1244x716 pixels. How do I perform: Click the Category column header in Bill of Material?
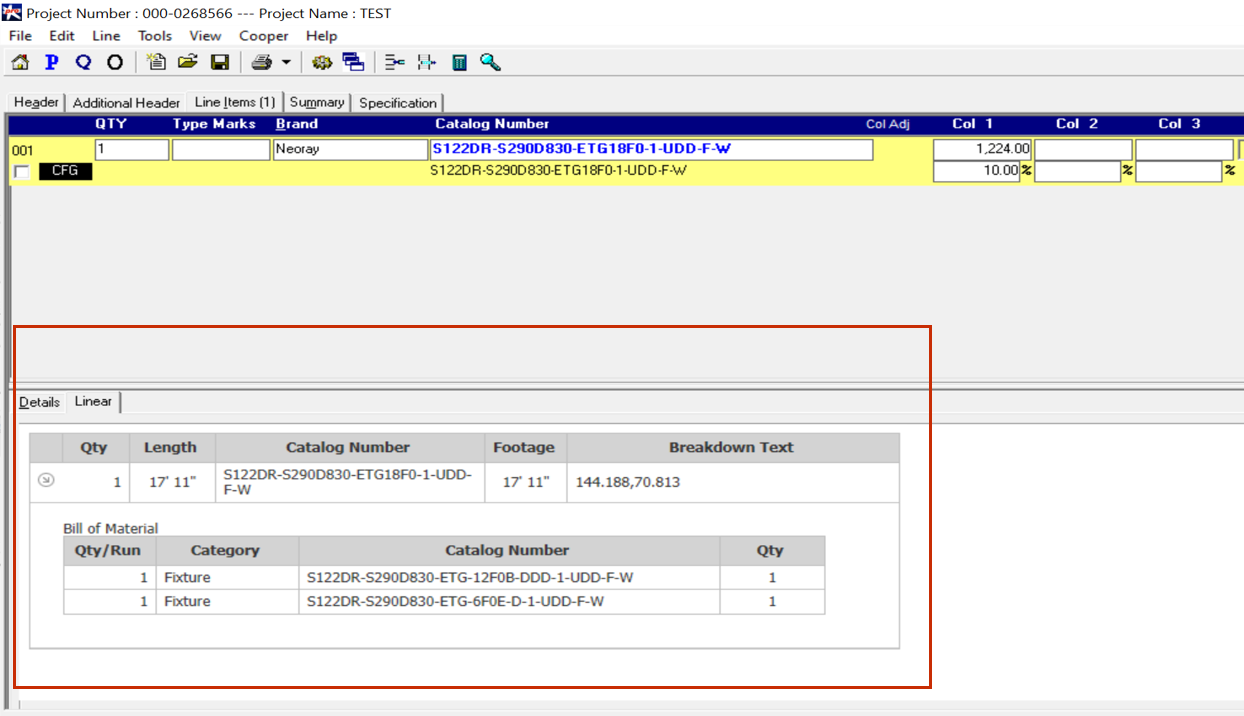tap(226, 550)
